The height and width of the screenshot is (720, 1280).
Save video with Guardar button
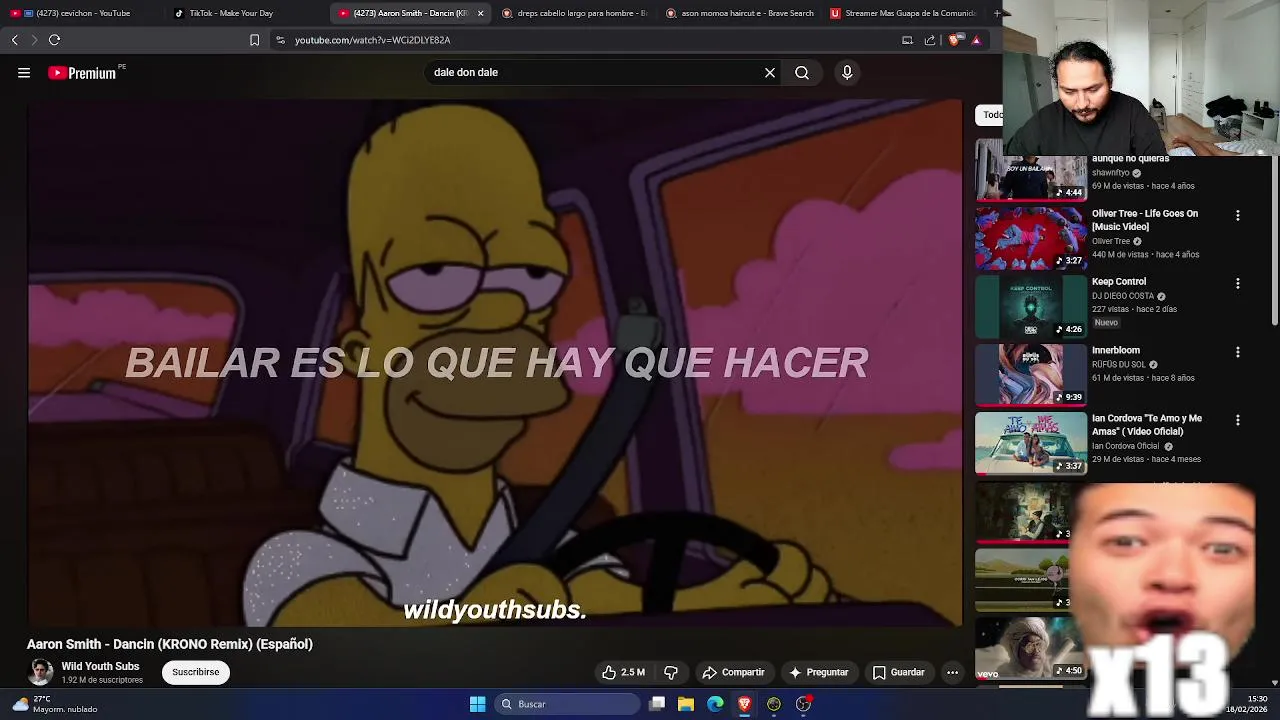click(898, 672)
